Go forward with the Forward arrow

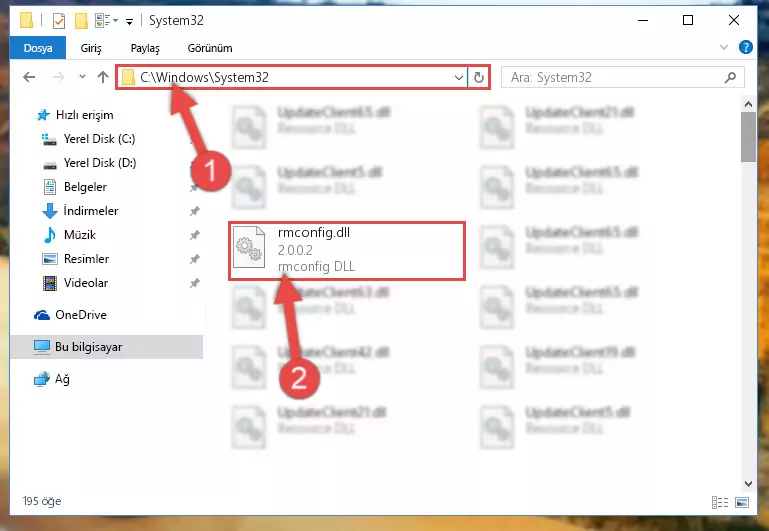58,77
